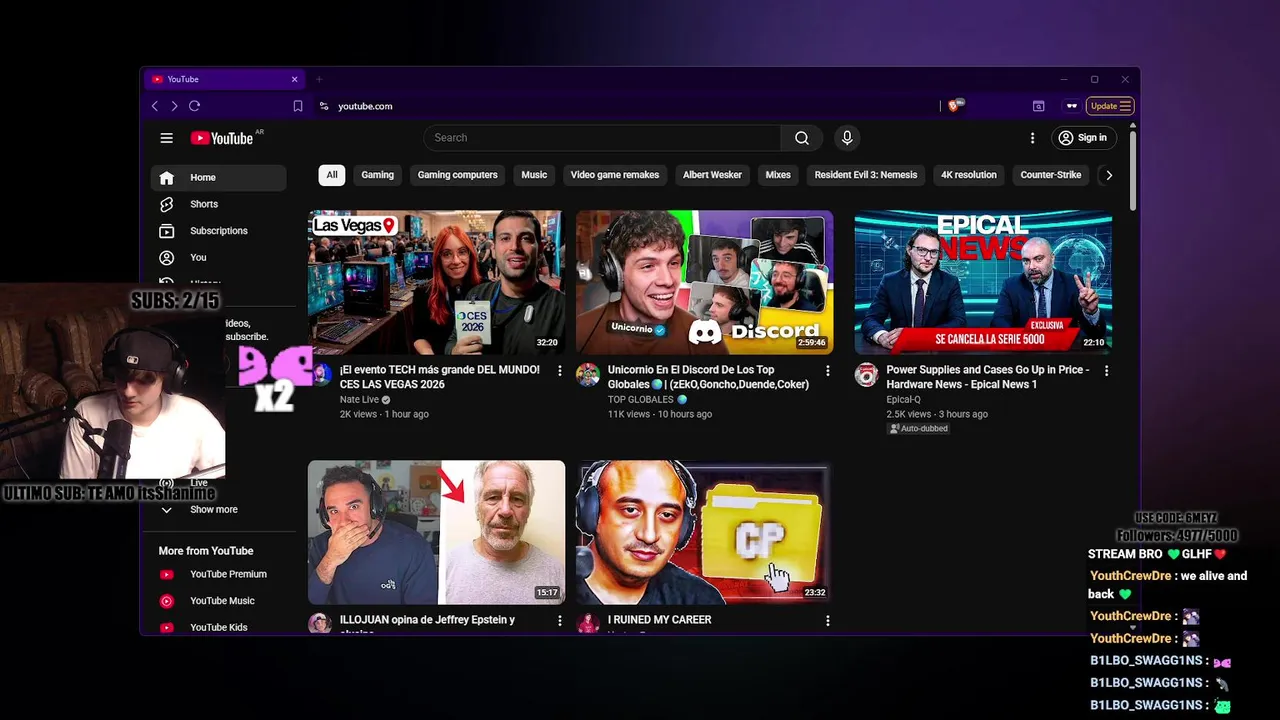Open TOP GLOBALES channel avatar

pyautogui.click(x=588, y=375)
